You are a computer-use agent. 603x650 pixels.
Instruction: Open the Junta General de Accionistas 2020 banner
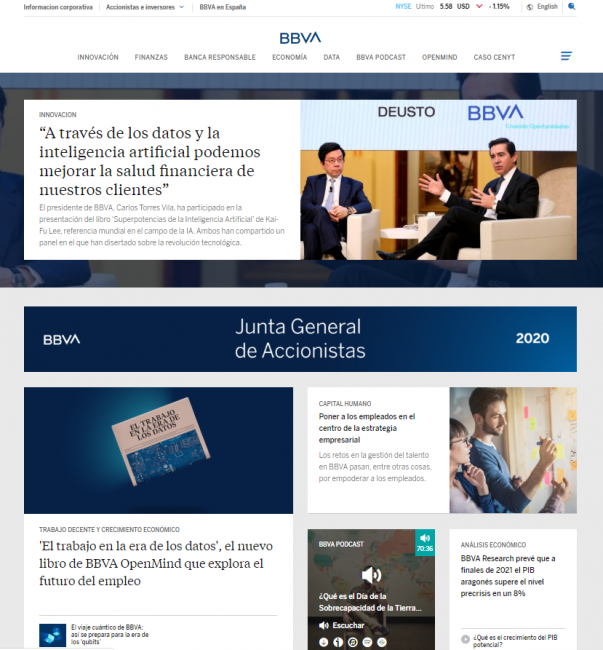300,339
